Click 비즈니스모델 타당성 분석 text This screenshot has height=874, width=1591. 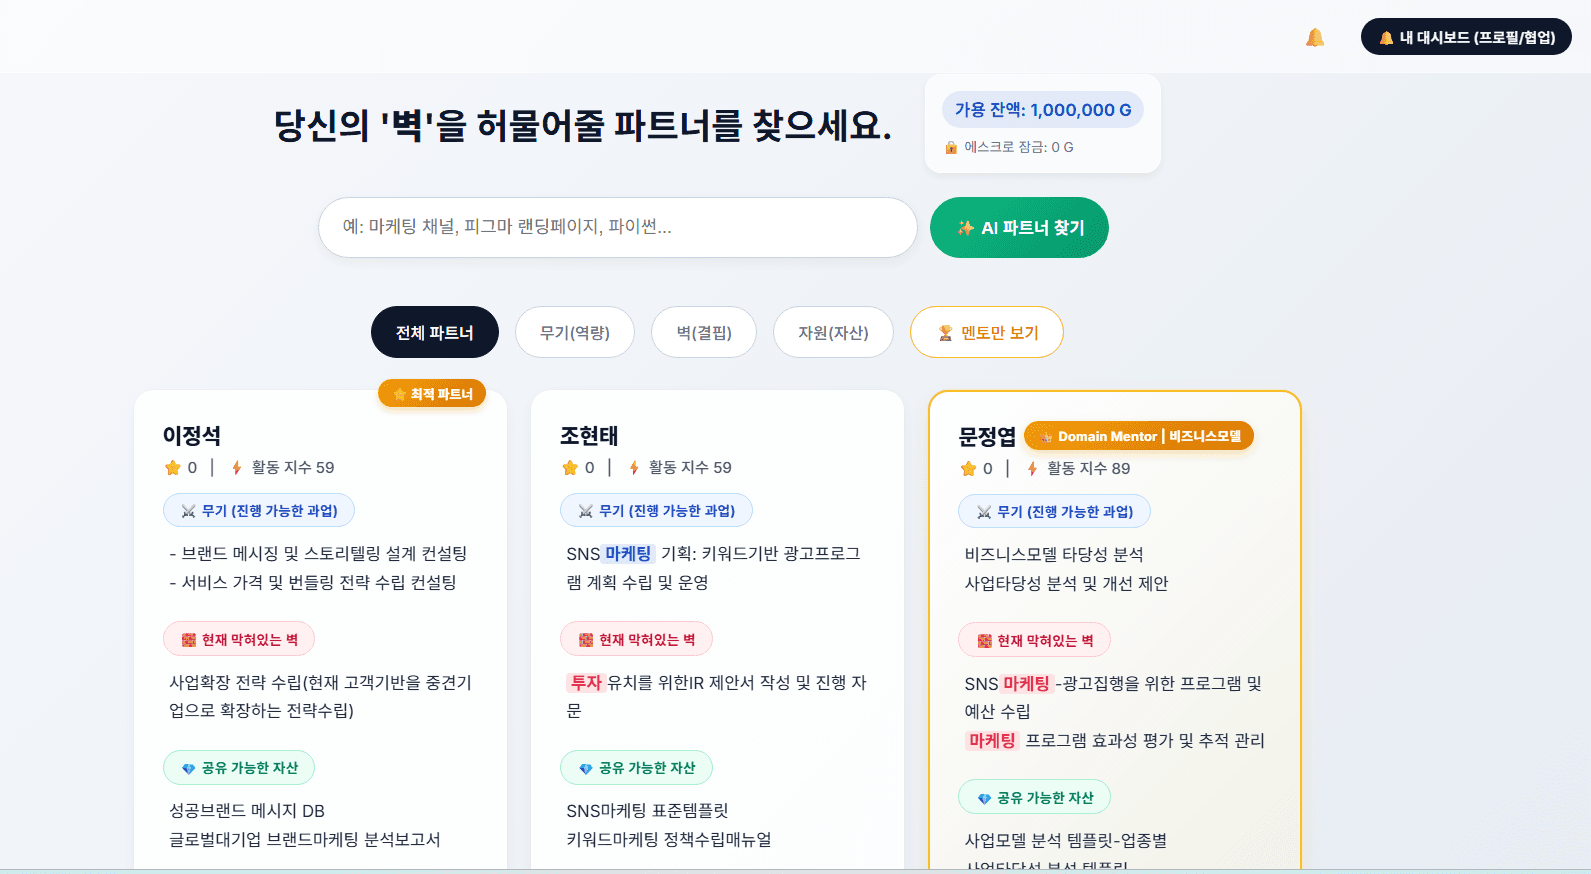1054,554
